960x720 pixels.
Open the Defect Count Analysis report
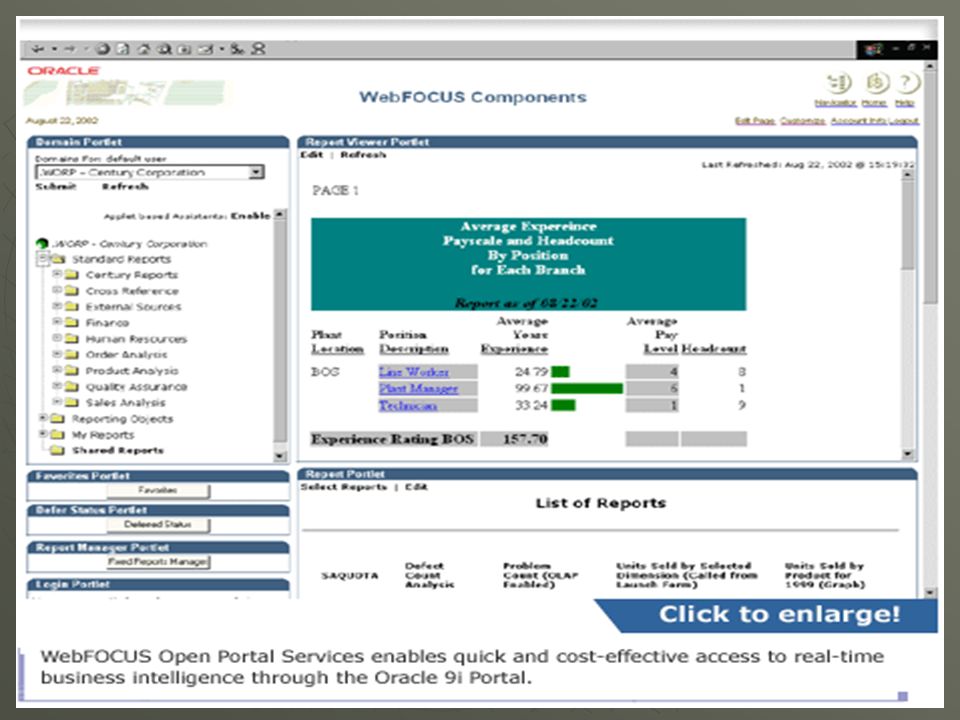tap(429, 575)
